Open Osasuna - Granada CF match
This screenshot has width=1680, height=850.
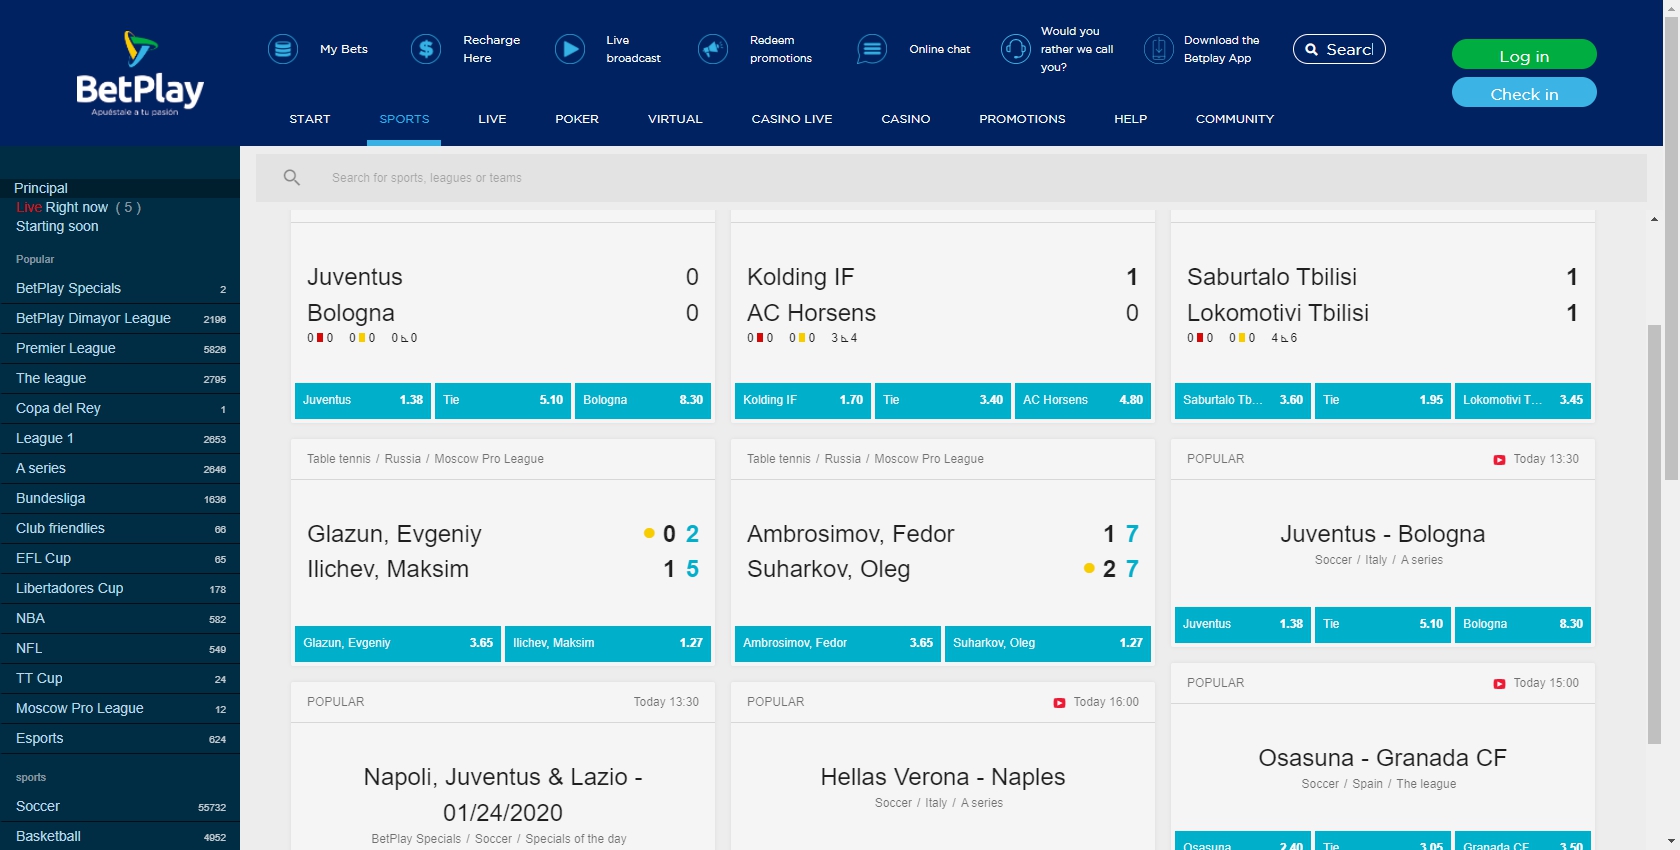click(x=1383, y=758)
